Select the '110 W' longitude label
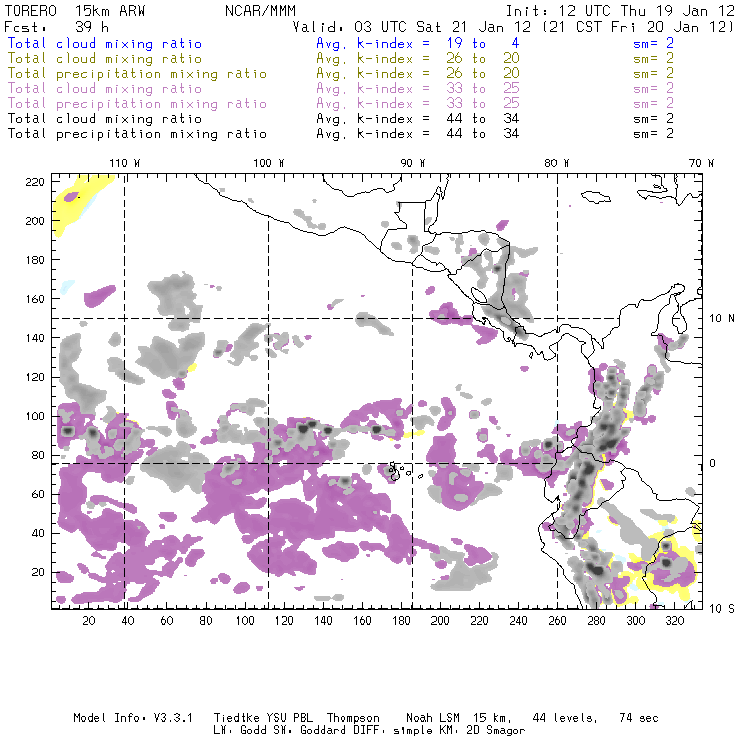 [x=125, y=163]
